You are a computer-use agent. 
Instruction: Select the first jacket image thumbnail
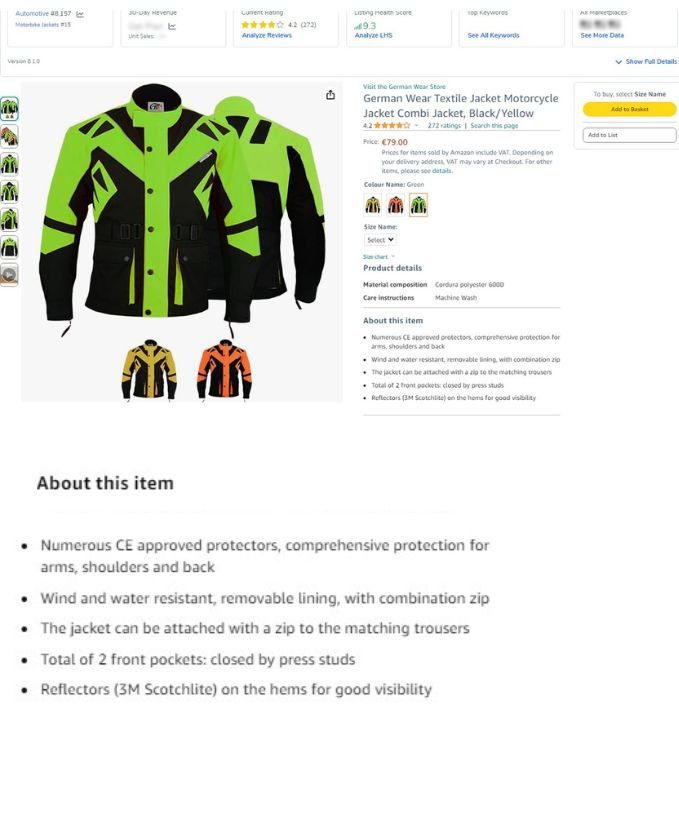pos(9,109)
